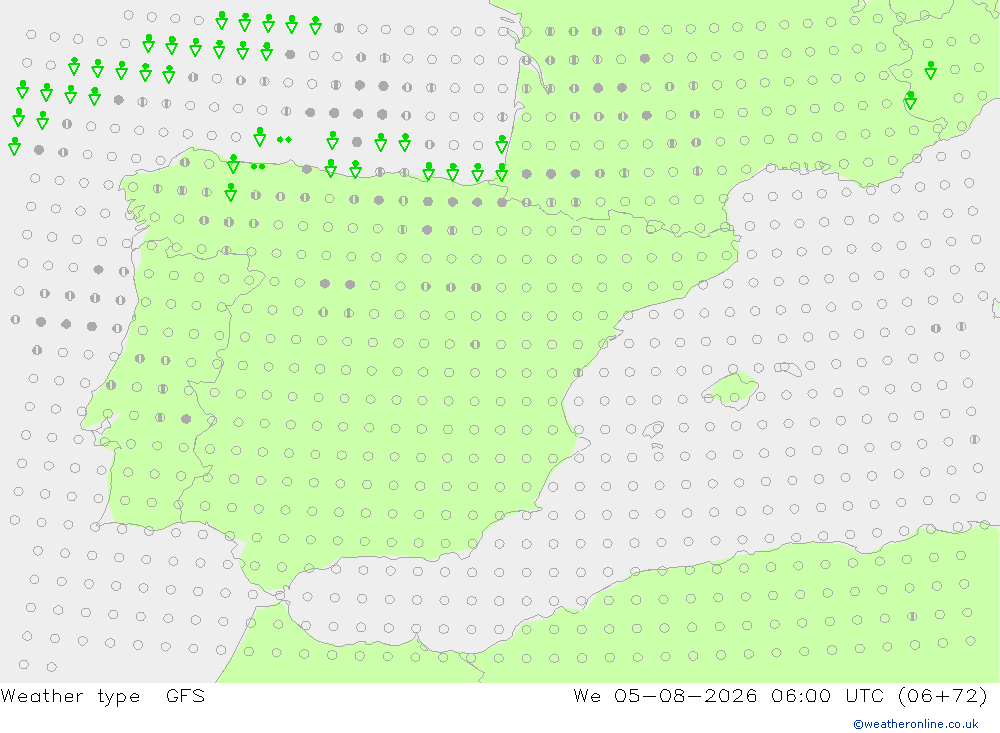Screen dimensions: 1000x733
Task: Click the Ibiza island outline
Action: [x=653, y=429]
